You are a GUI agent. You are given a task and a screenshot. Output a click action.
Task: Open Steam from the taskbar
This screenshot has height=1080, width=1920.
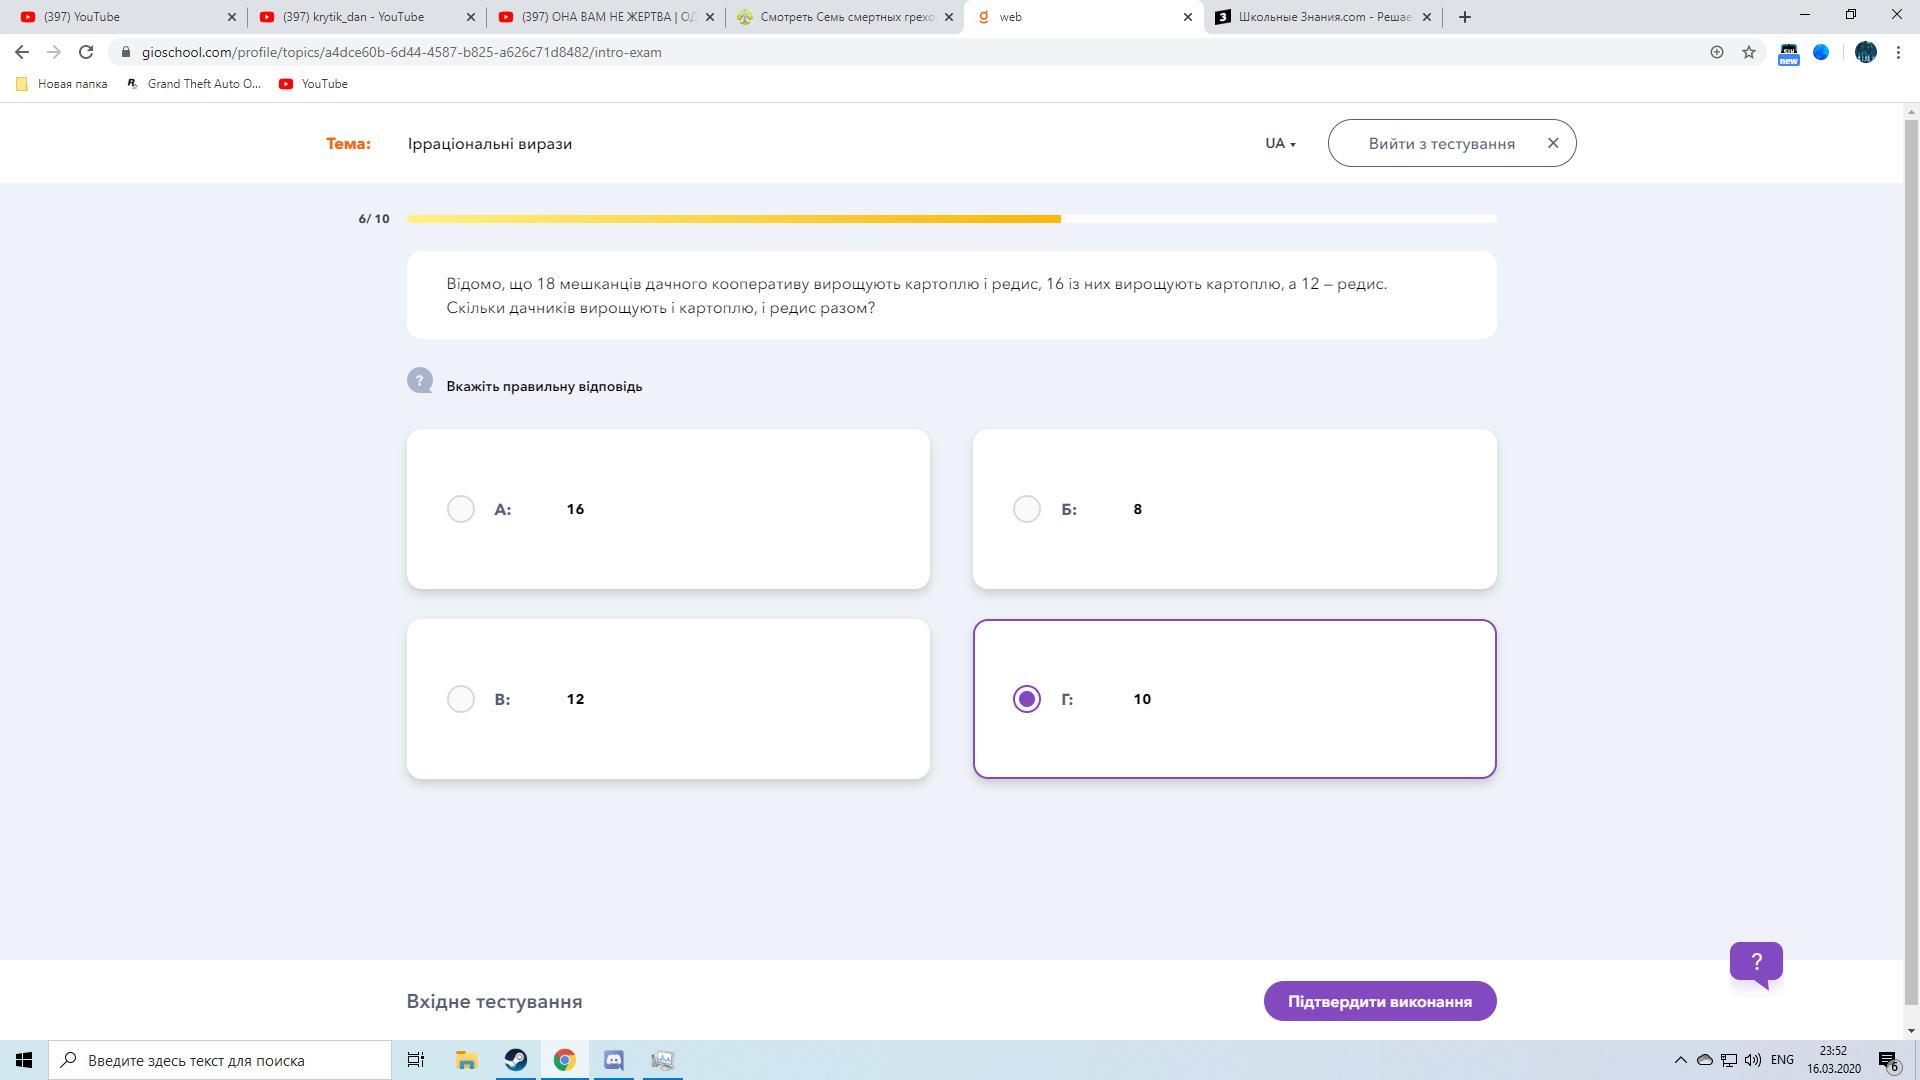point(516,1060)
